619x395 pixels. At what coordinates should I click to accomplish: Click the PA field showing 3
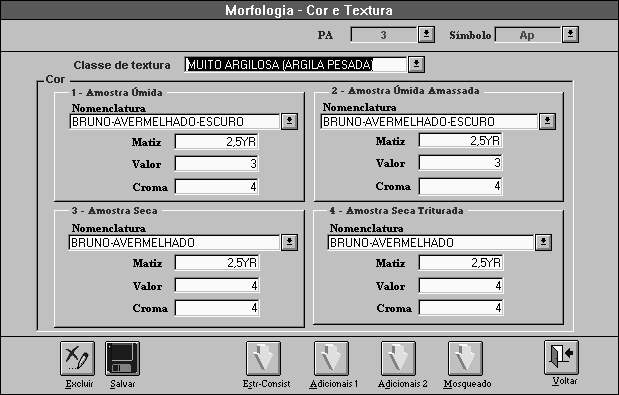pyautogui.click(x=384, y=35)
